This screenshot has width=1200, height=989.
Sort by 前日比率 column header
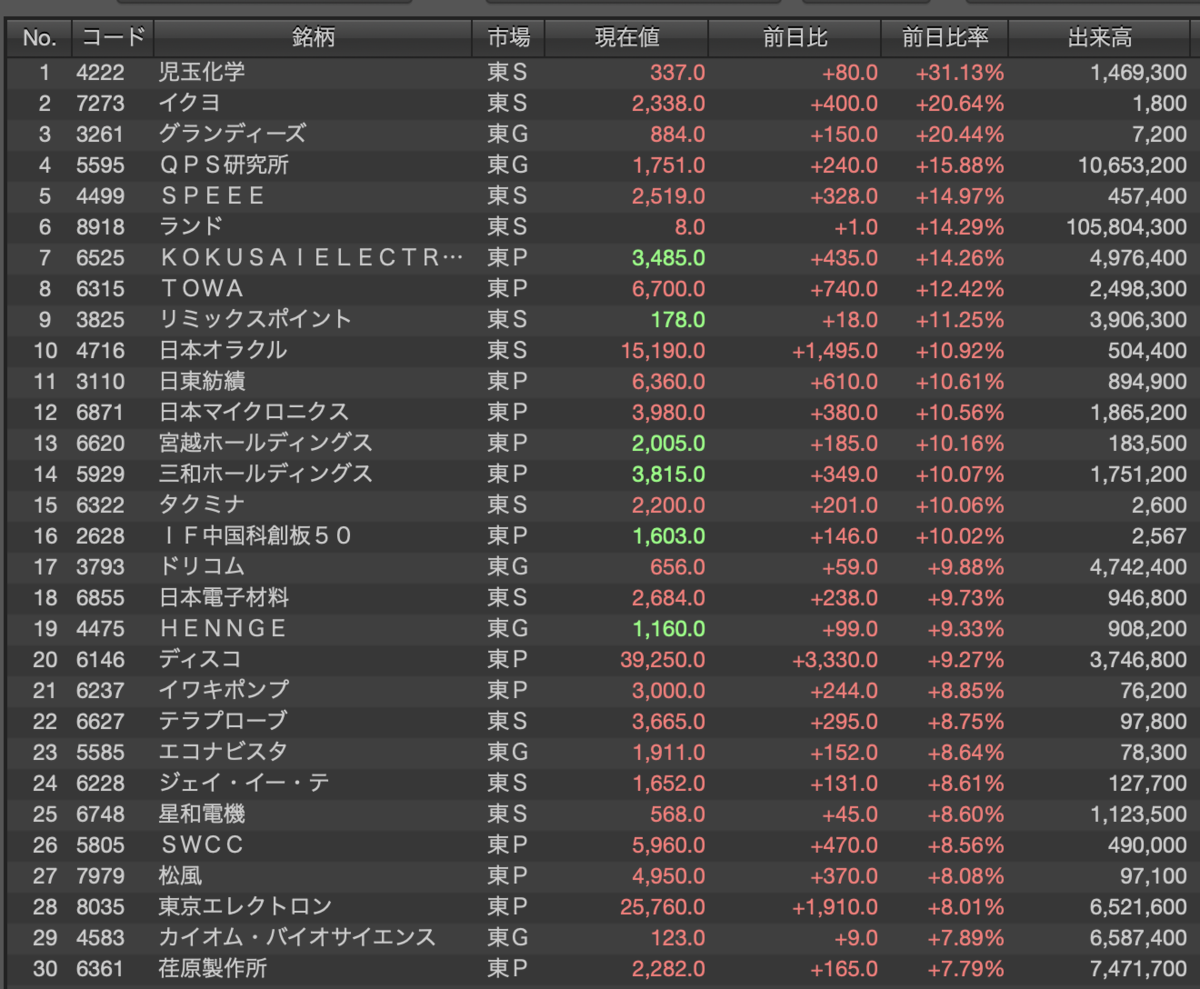click(x=945, y=38)
